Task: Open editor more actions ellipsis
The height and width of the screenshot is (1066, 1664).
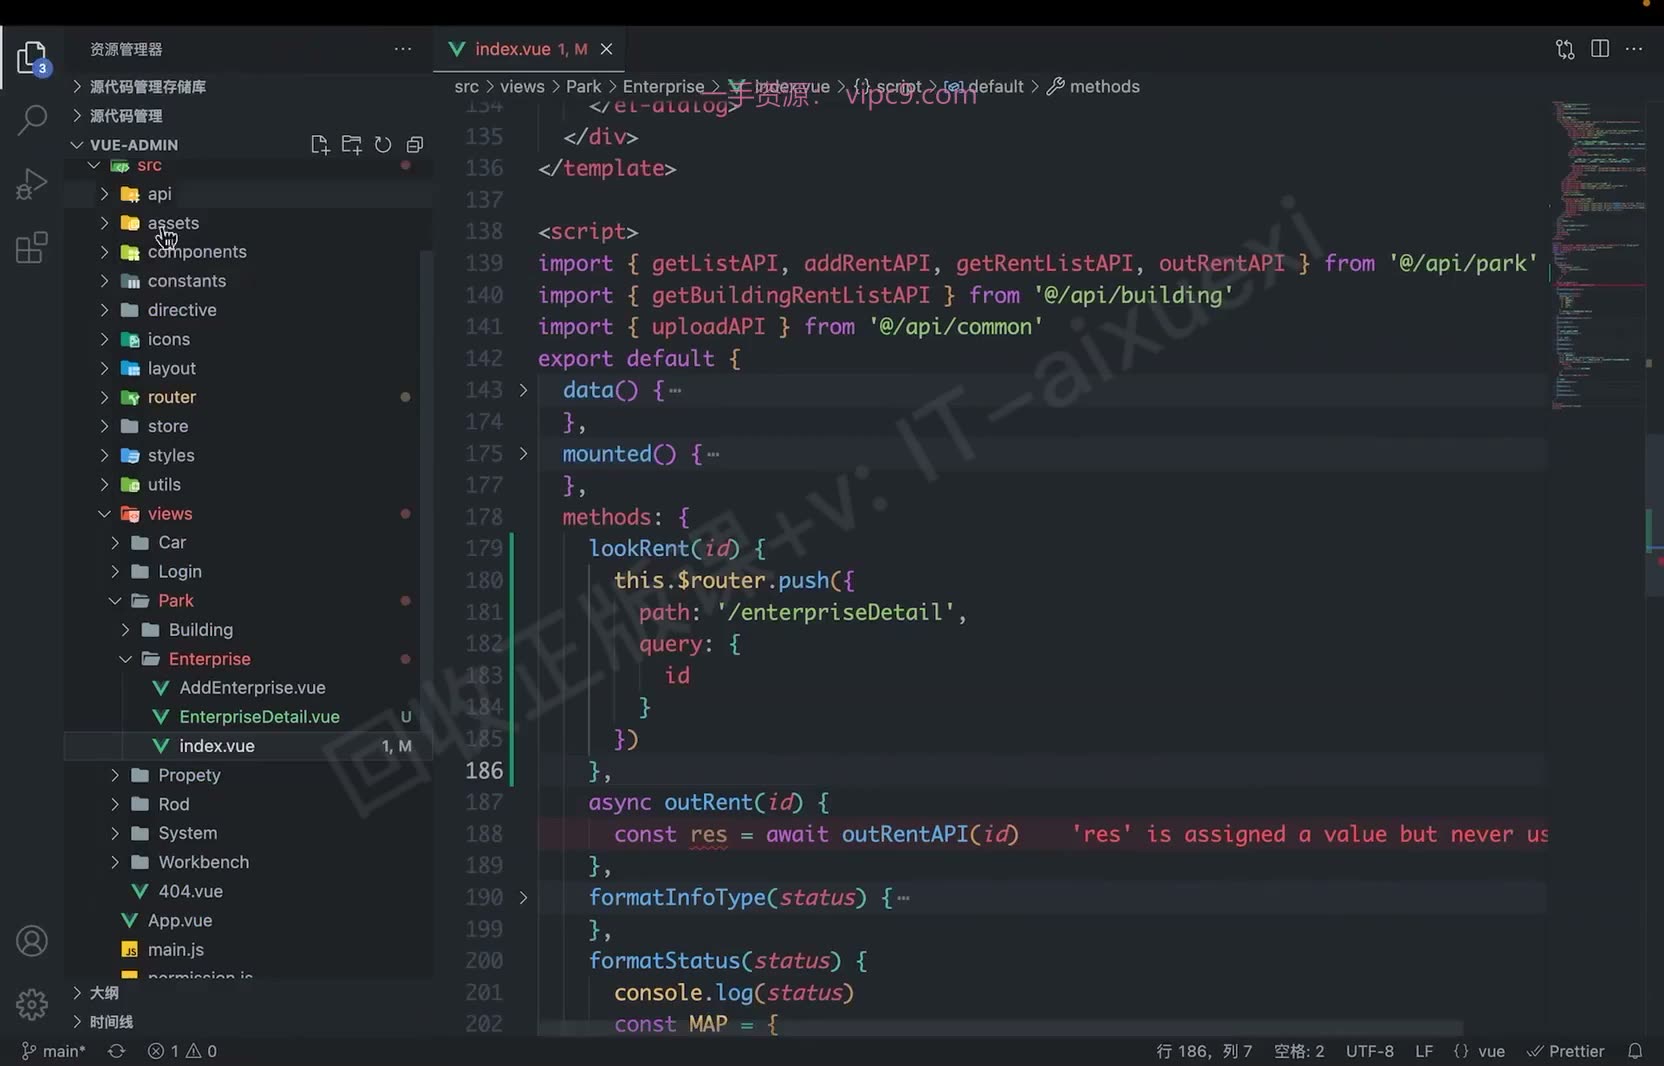Action: [1634, 49]
